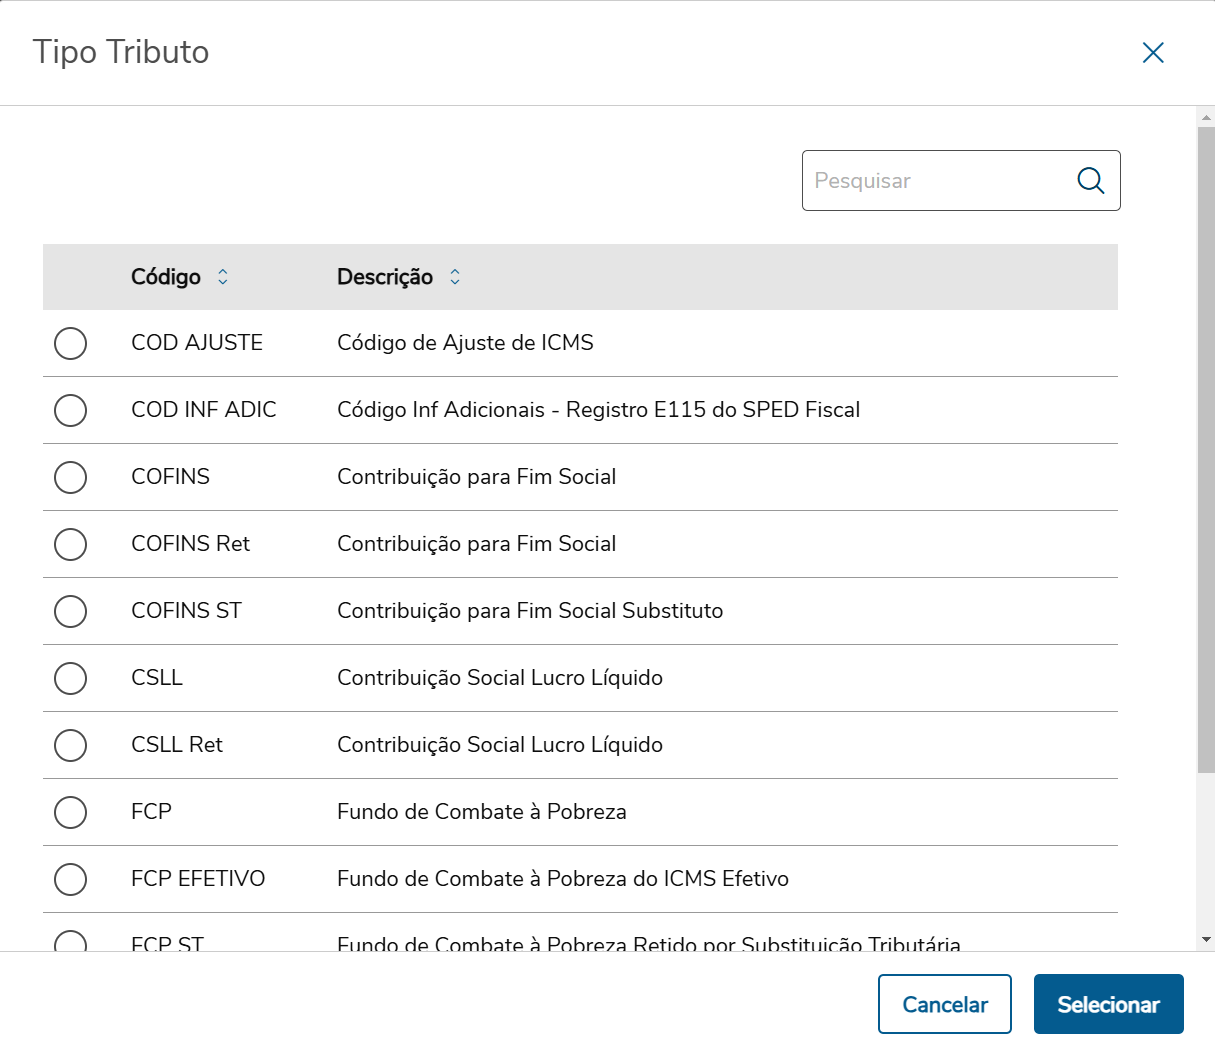This screenshot has height=1053, width=1215.
Task: Select the COFINS ST radio button
Action: point(70,611)
